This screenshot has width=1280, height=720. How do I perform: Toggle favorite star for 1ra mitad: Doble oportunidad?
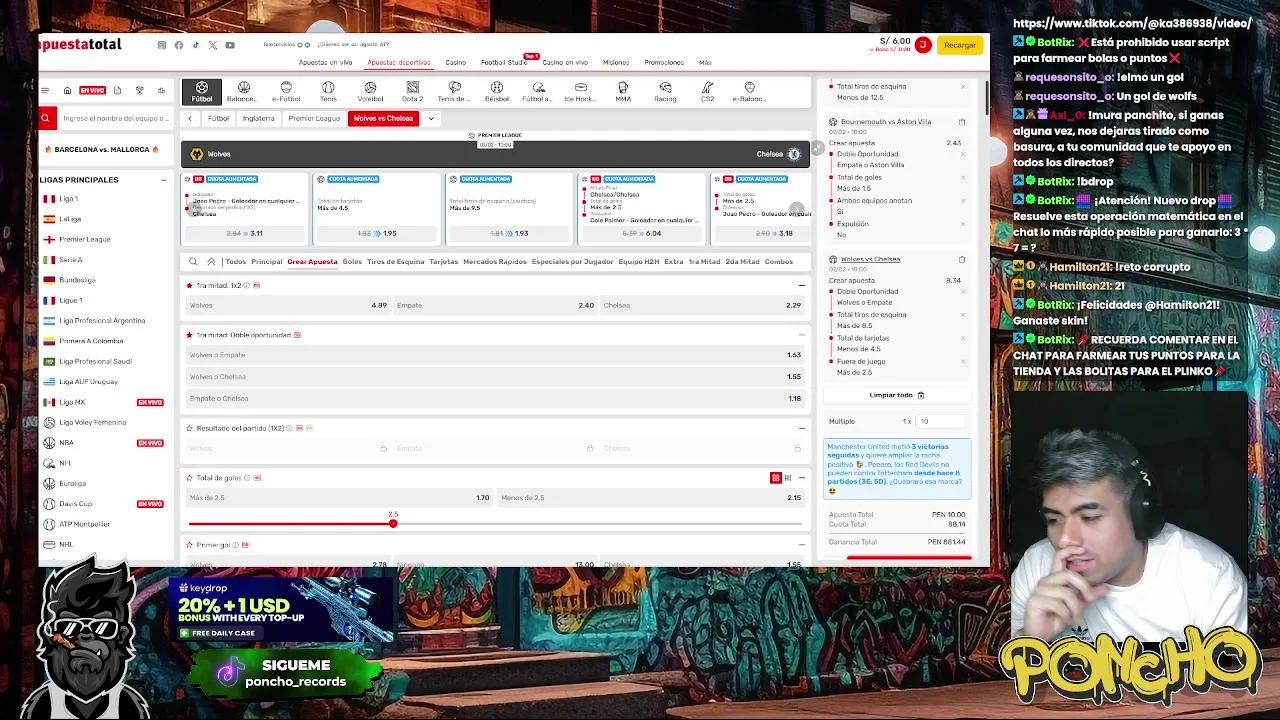click(189, 335)
